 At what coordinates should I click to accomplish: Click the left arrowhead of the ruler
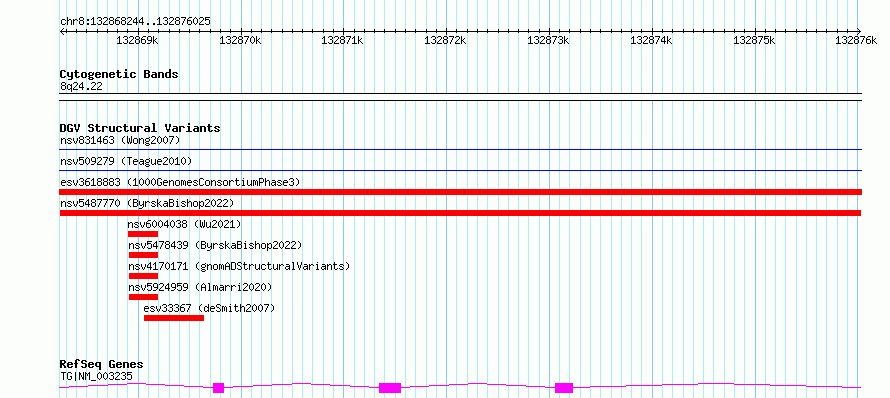tap(62, 31)
